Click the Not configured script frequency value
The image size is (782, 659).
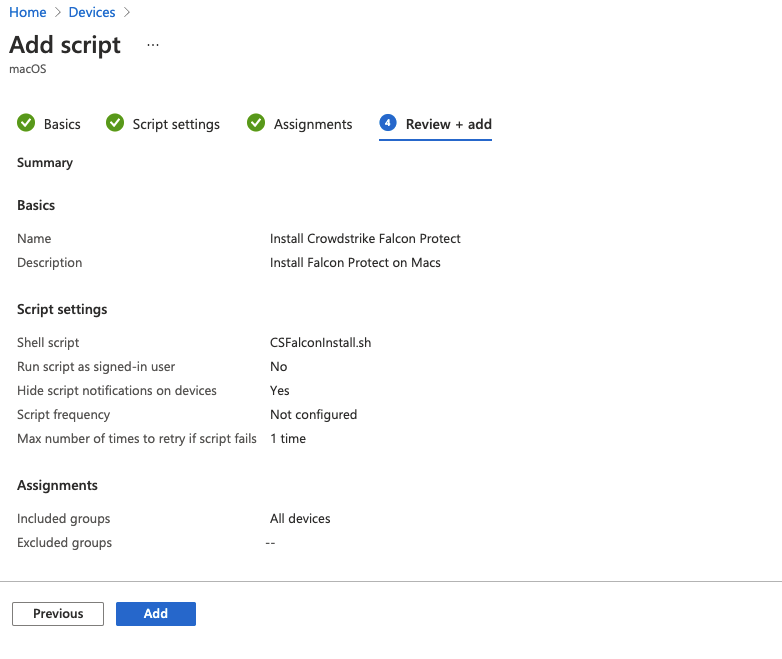point(313,415)
